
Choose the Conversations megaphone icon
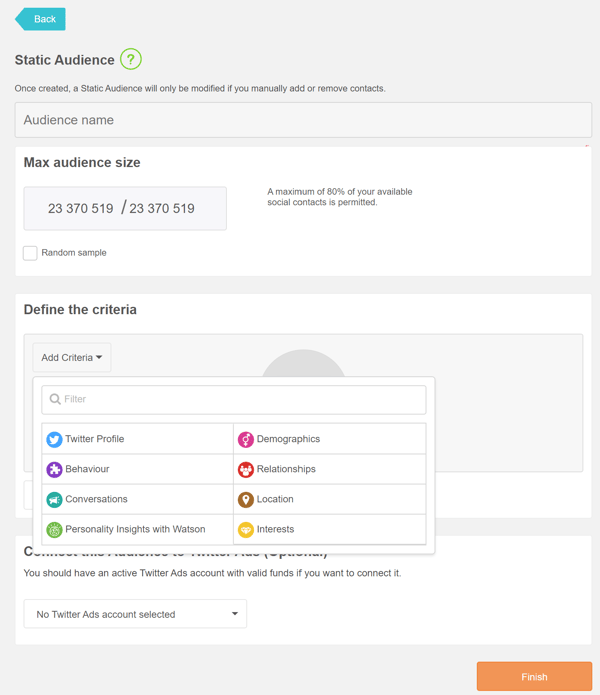54,500
